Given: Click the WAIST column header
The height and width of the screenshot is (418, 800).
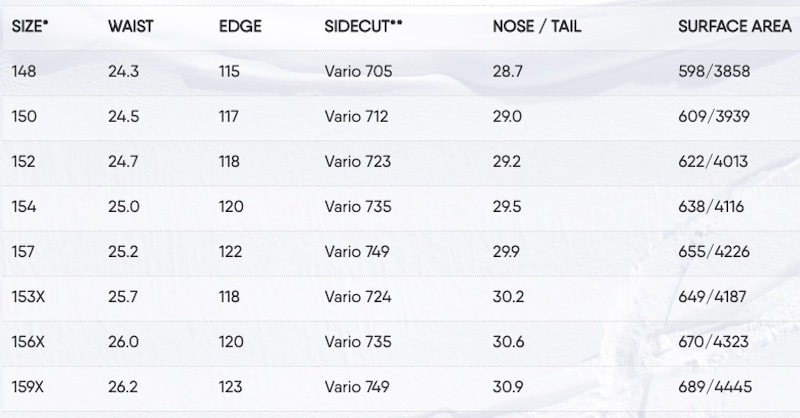Looking at the screenshot, I should tap(131, 26).
